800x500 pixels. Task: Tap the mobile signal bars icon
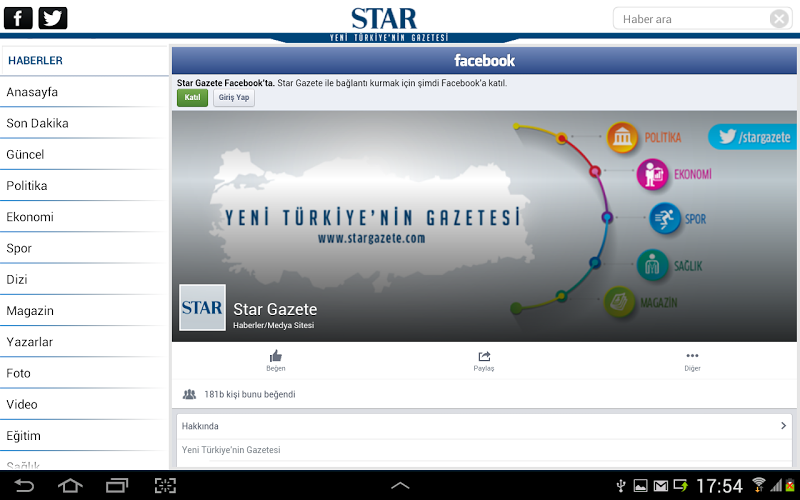pos(776,485)
